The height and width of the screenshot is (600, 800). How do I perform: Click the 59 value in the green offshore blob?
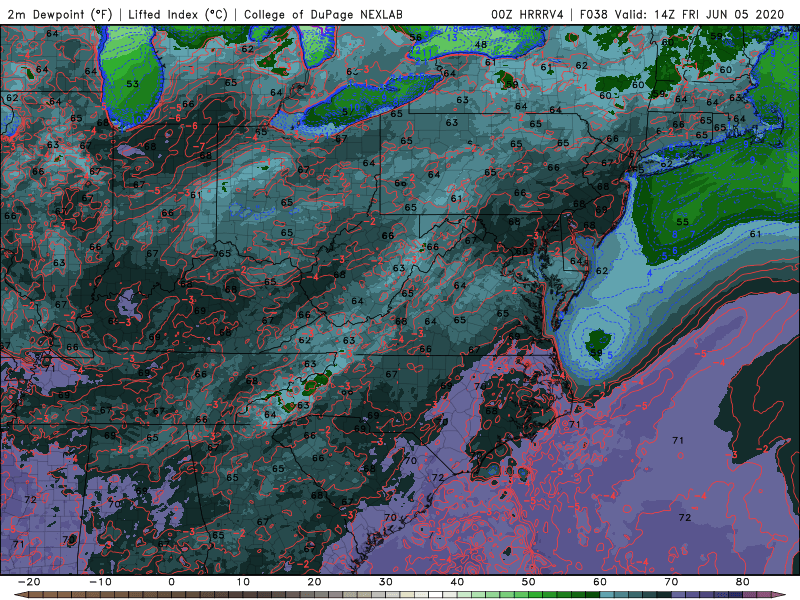(x=596, y=353)
